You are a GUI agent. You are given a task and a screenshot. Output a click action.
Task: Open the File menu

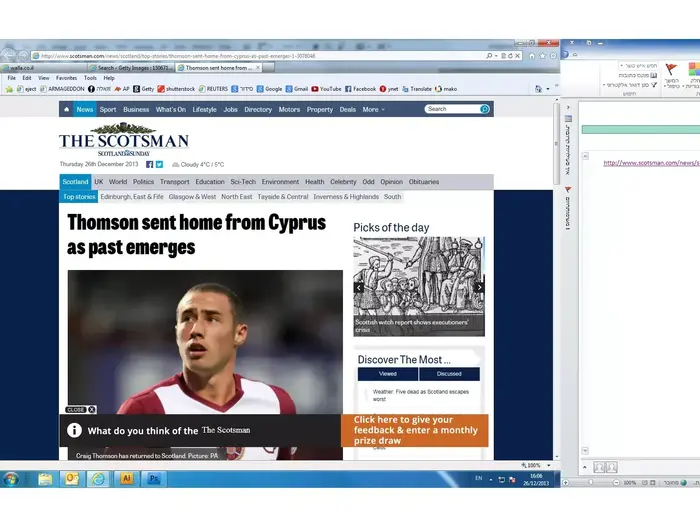tap(12, 78)
